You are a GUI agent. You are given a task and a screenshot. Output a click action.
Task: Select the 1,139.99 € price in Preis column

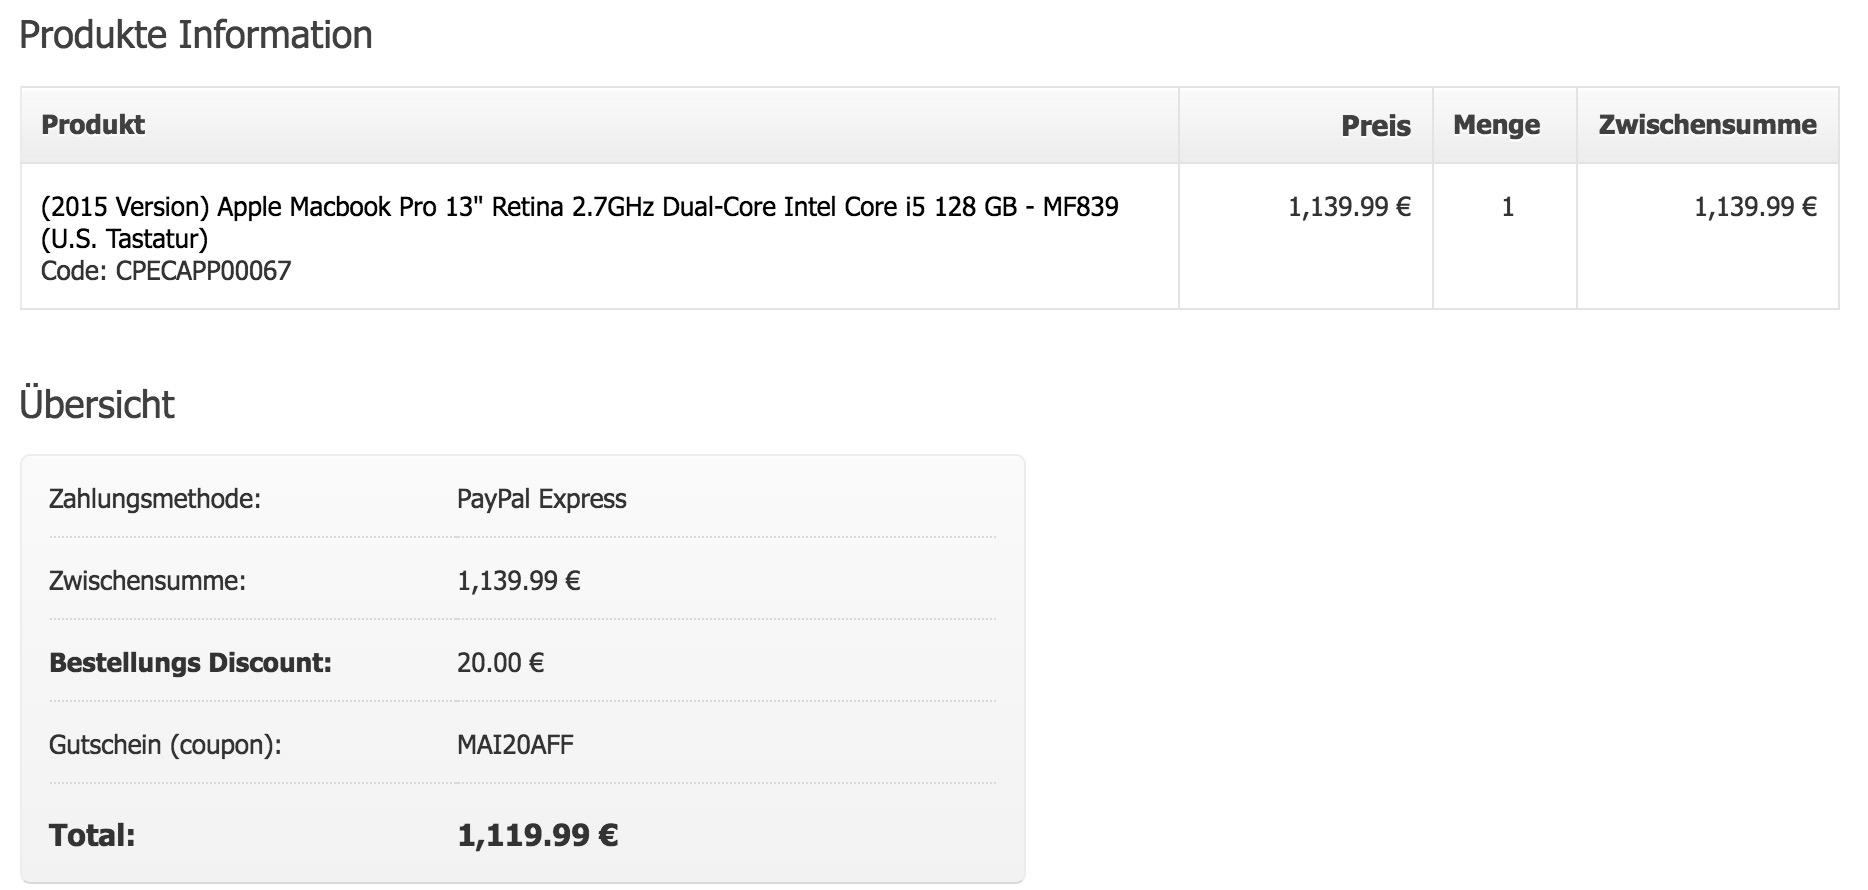pos(1349,207)
